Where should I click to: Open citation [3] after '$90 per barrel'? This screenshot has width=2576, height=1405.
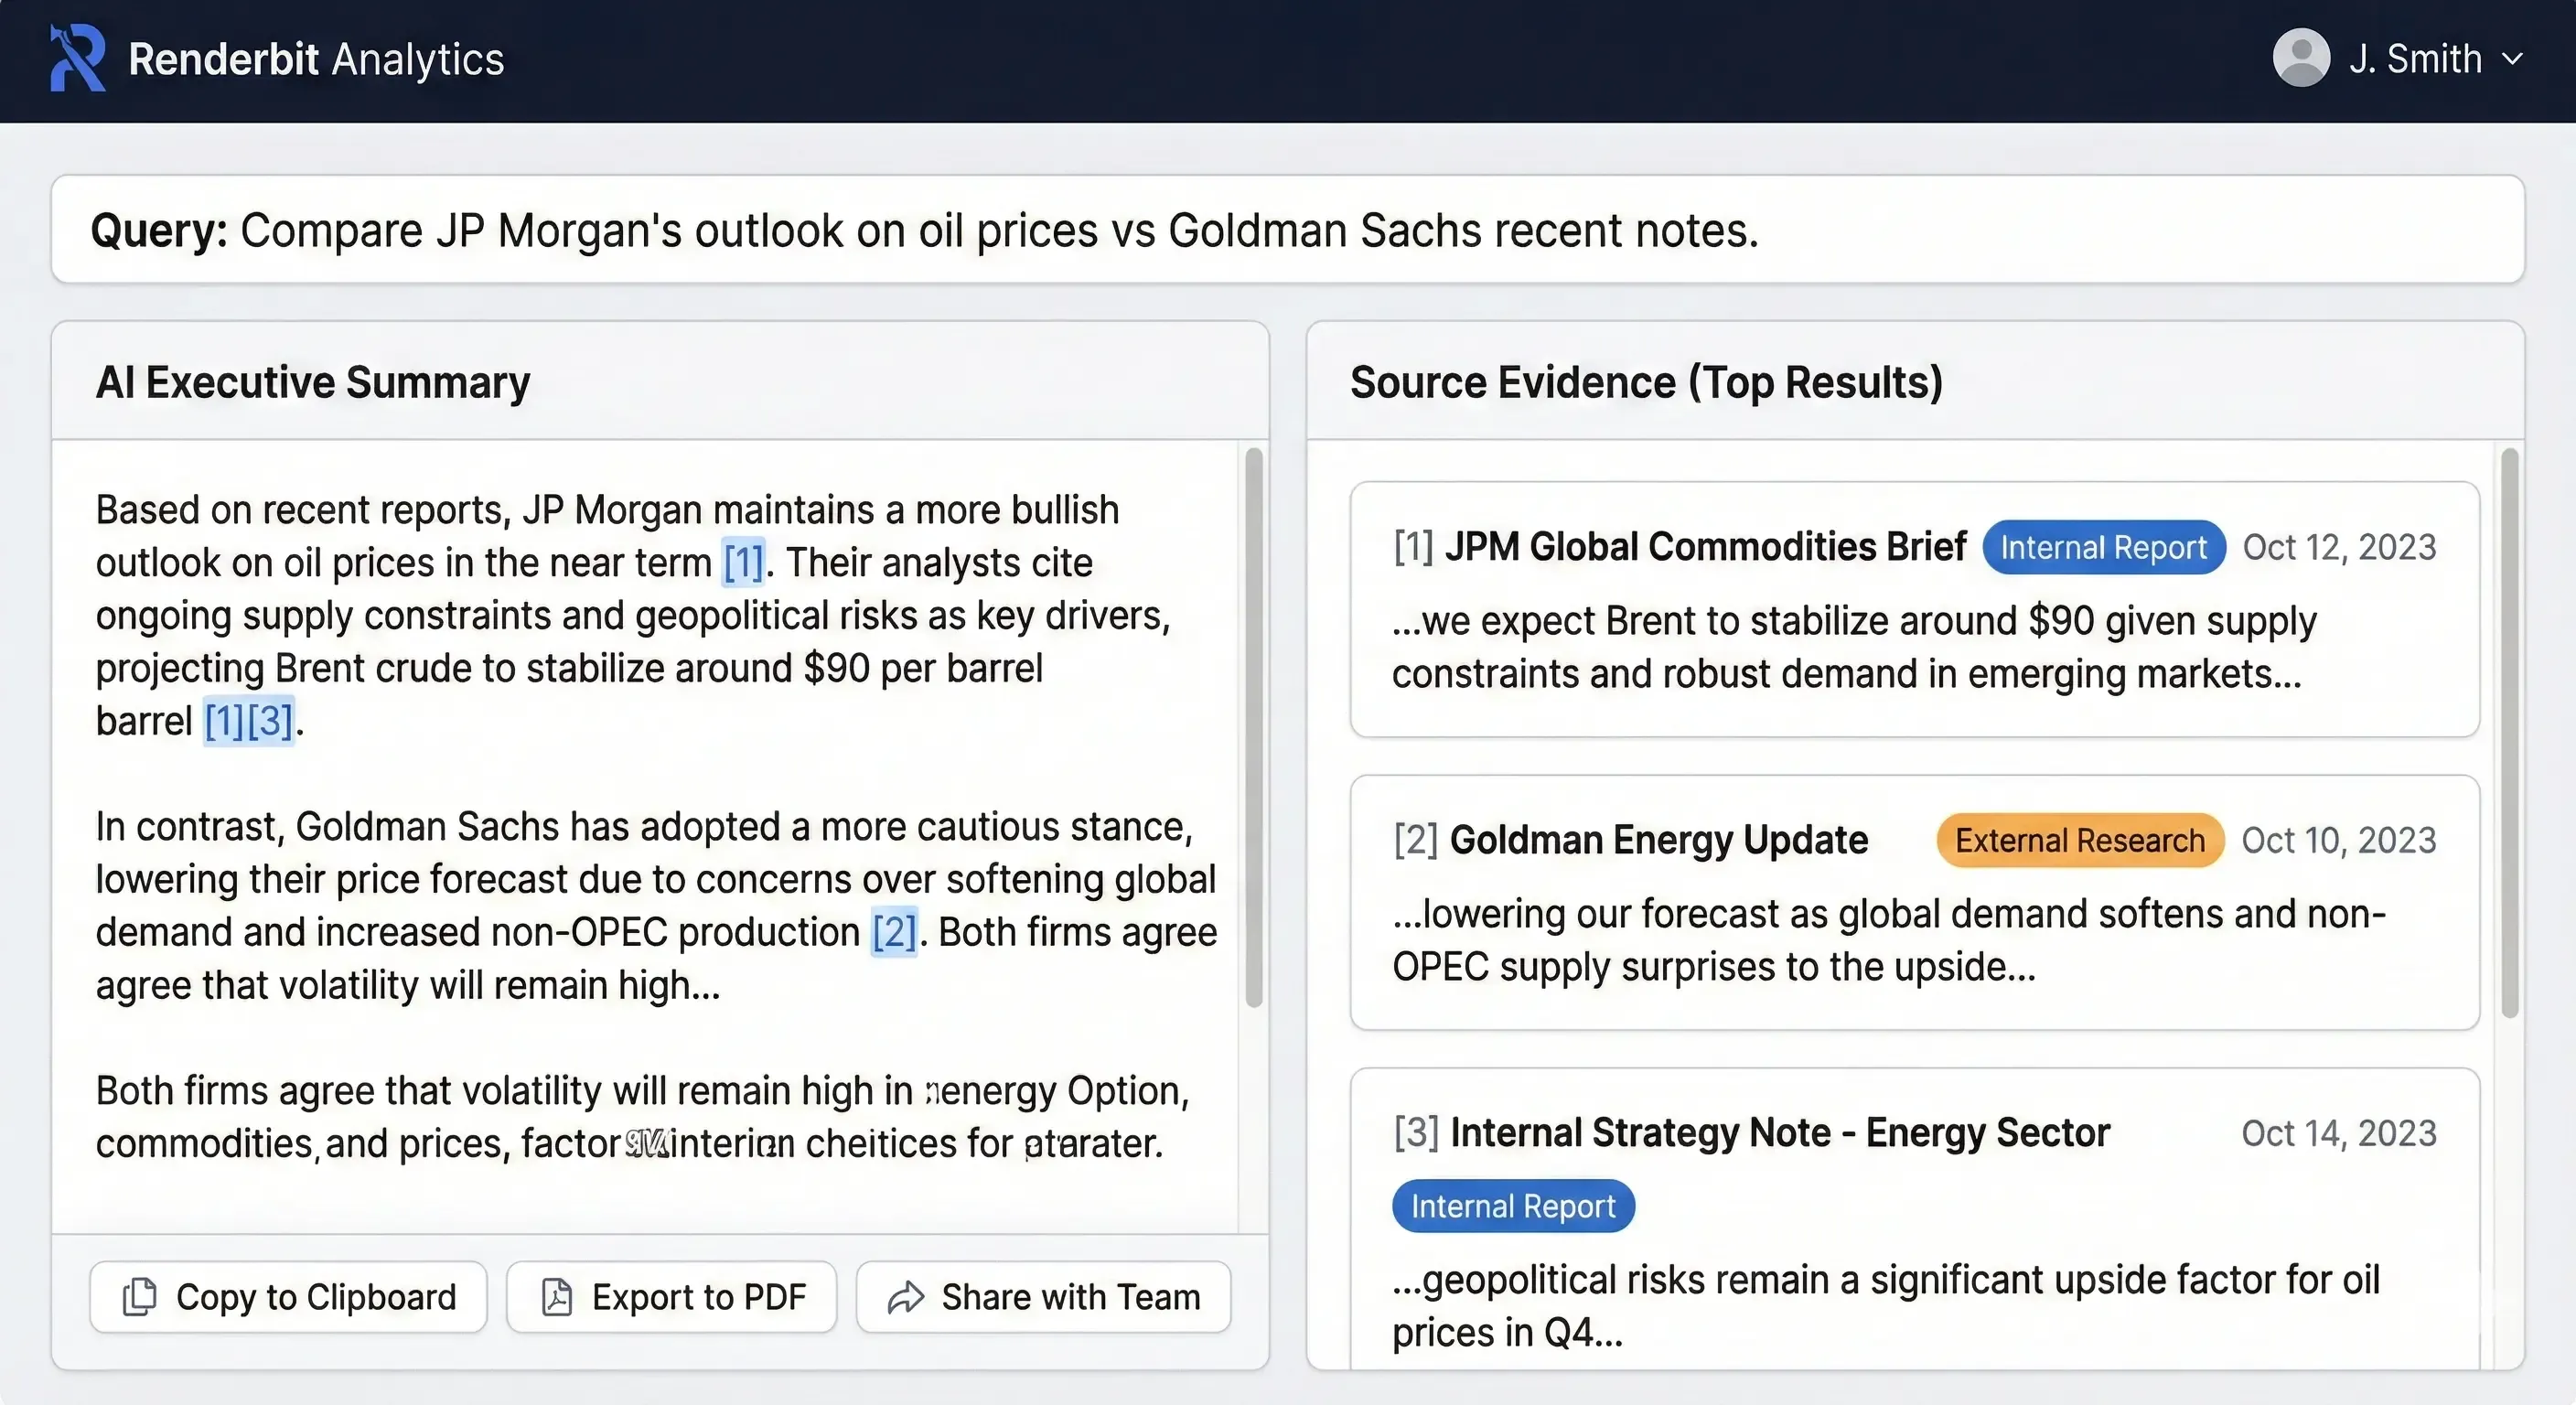(x=270, y=721)
